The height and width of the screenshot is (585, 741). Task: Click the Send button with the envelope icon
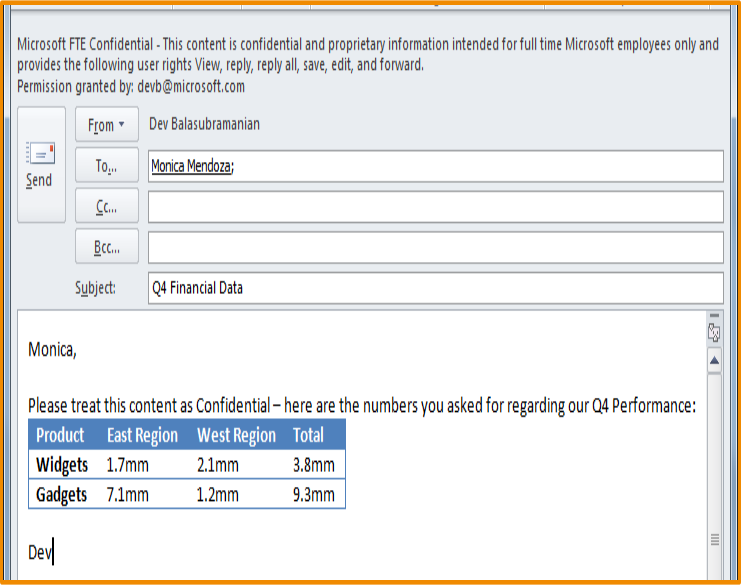[x=41, y=164]
